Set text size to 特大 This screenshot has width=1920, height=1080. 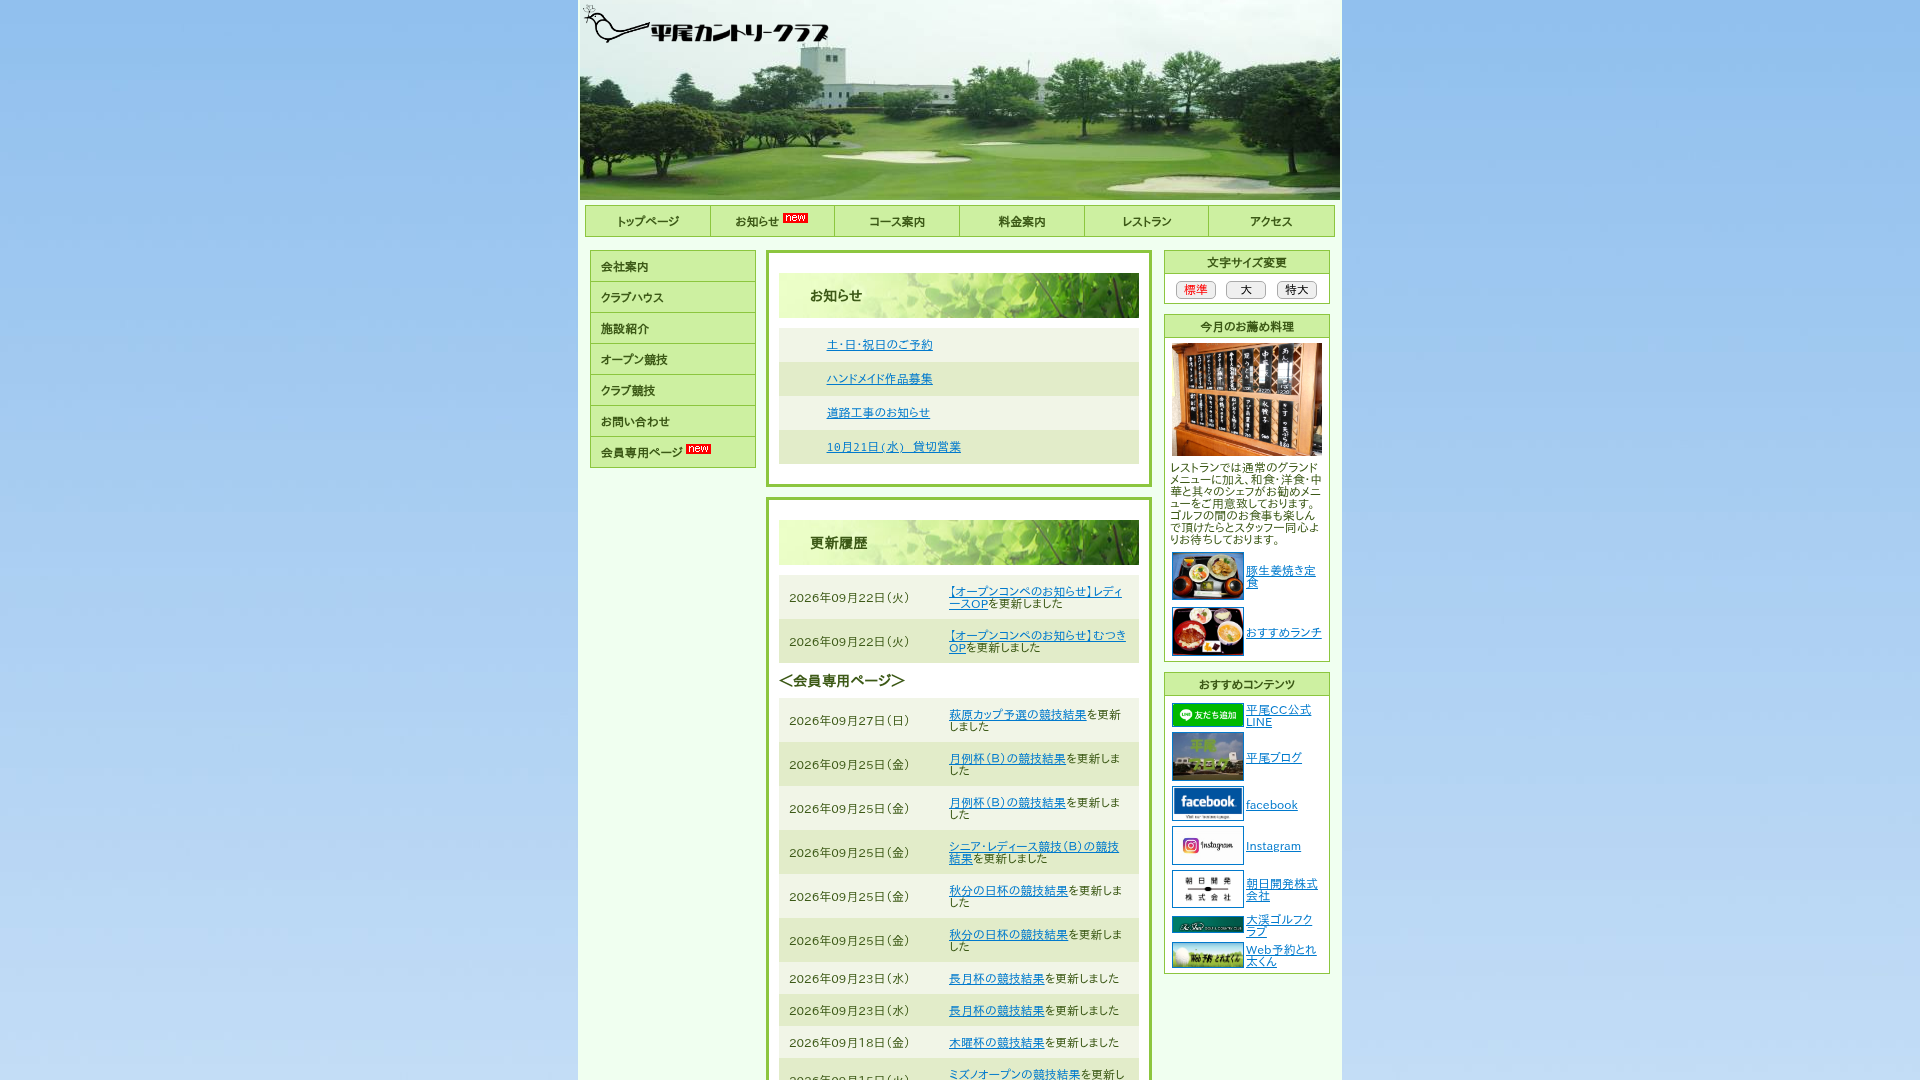(1297, 290)
